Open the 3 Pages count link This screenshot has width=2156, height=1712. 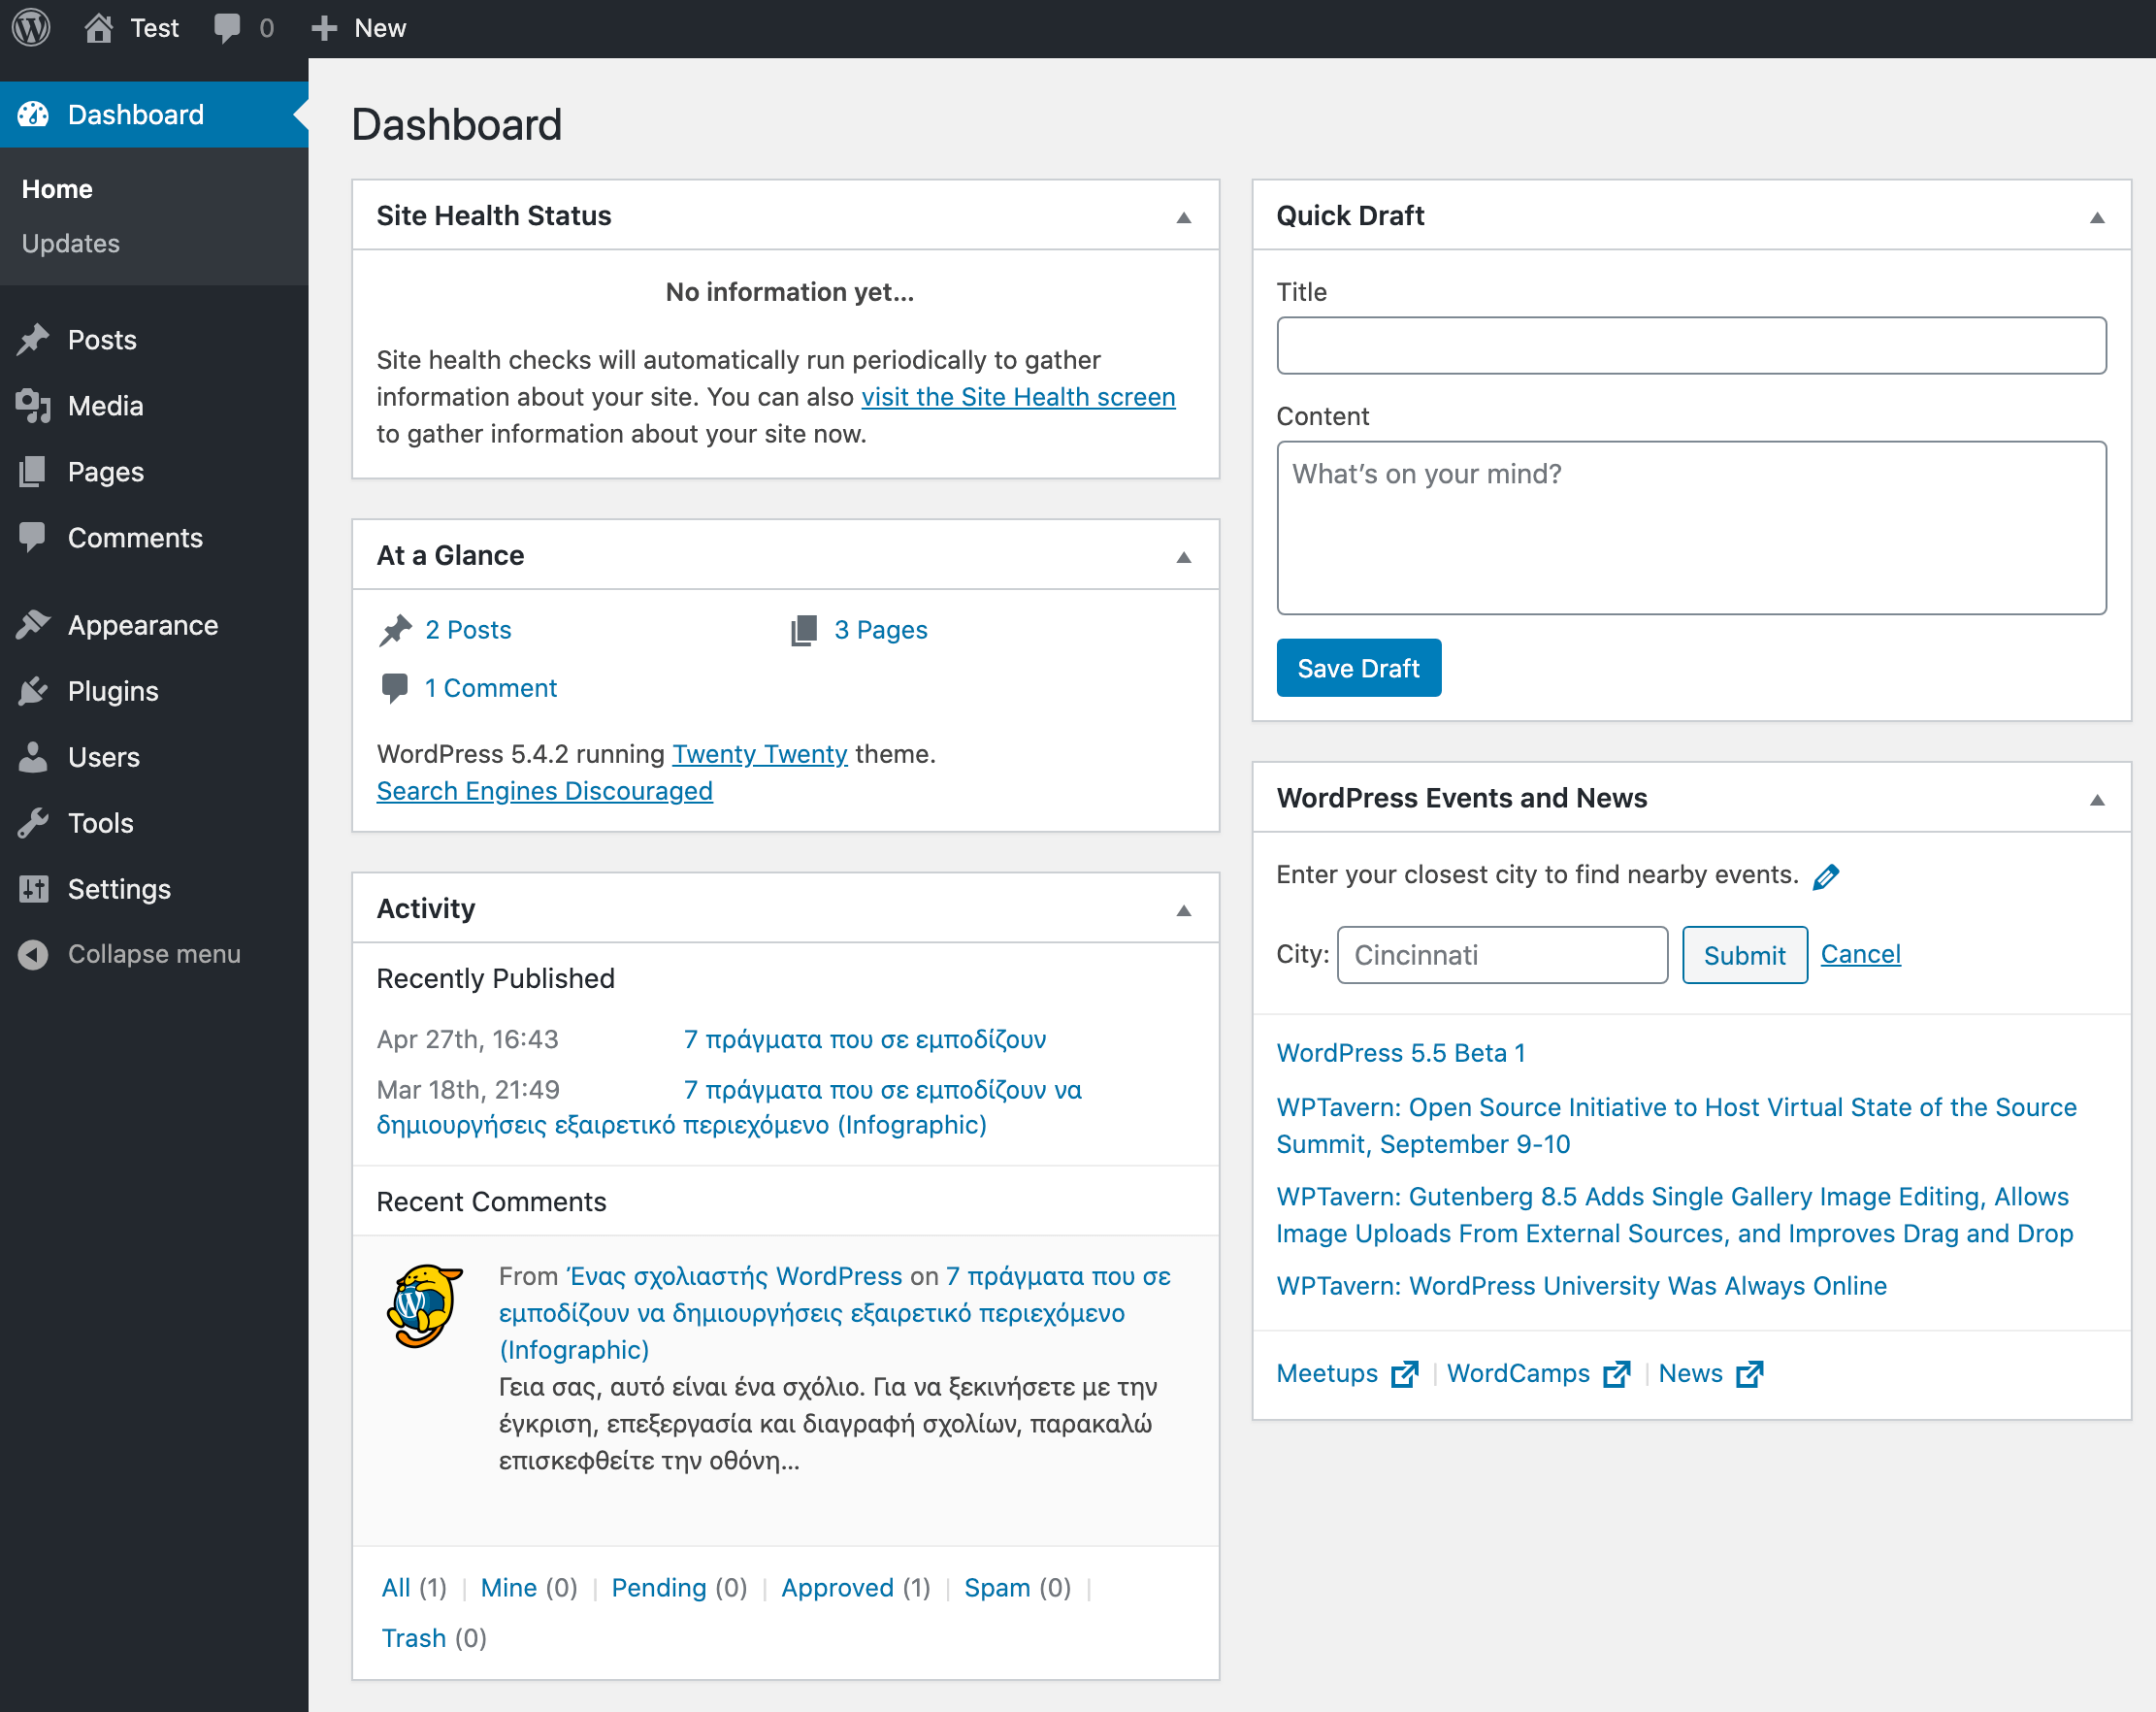(881, 630)
